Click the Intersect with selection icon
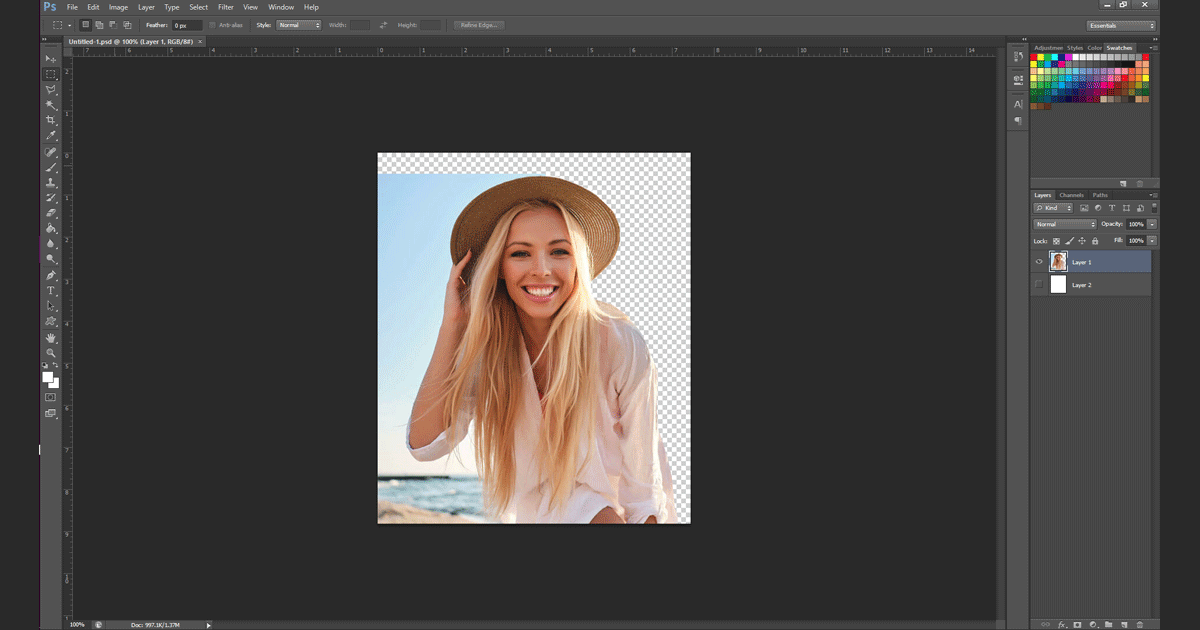Viewport: 1200px width, 630px height. click(127, 24)
